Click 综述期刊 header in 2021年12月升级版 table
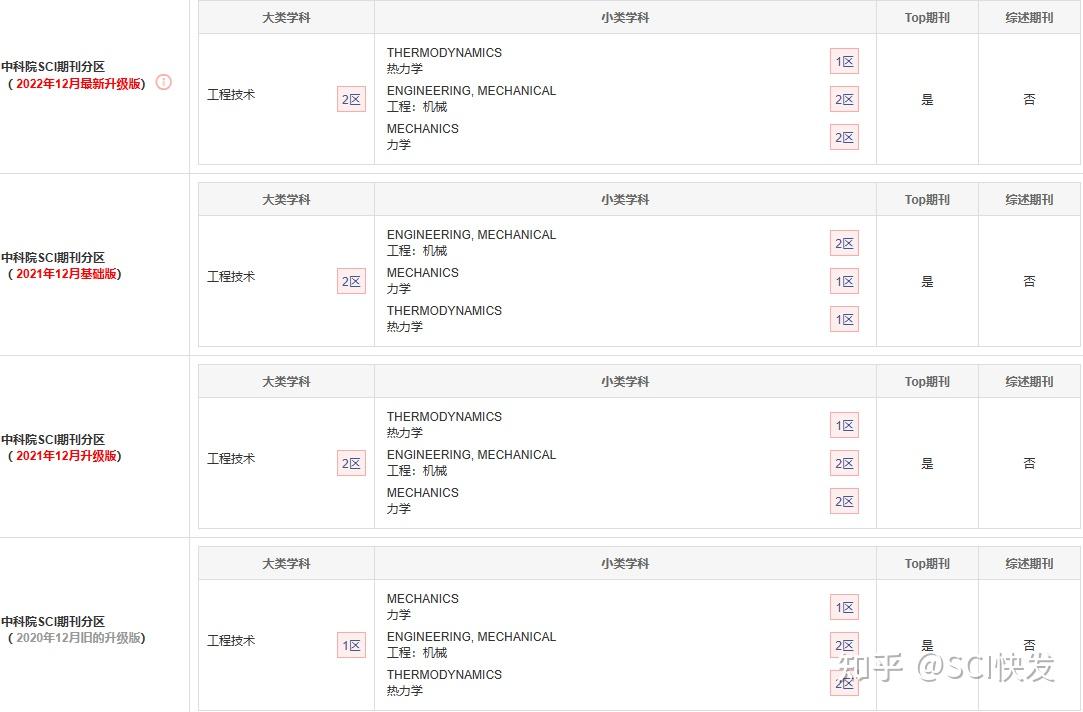 pyautogui.click(x=1029, y=382)
